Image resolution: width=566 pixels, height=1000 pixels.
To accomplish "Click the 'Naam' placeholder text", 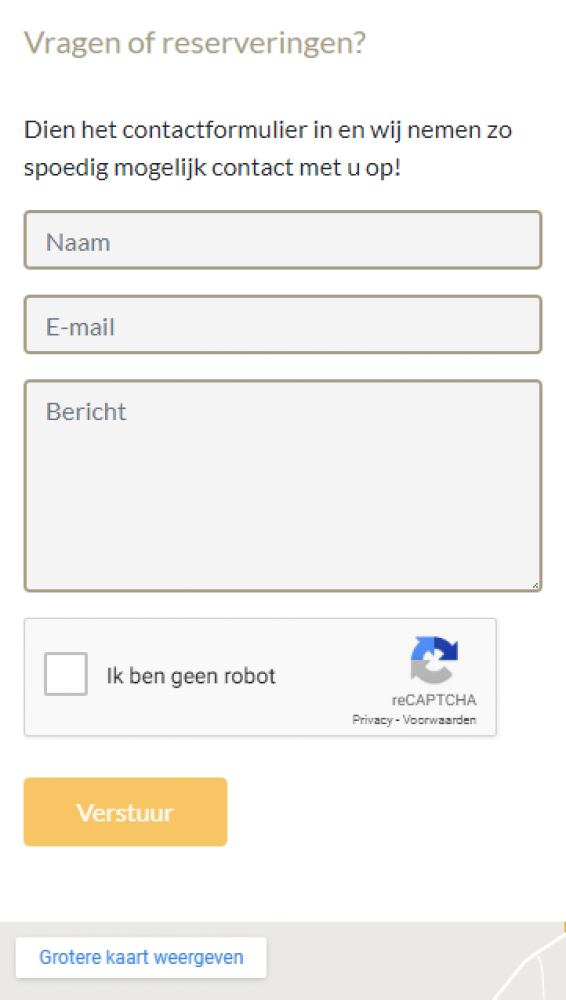I will [78, 242].
